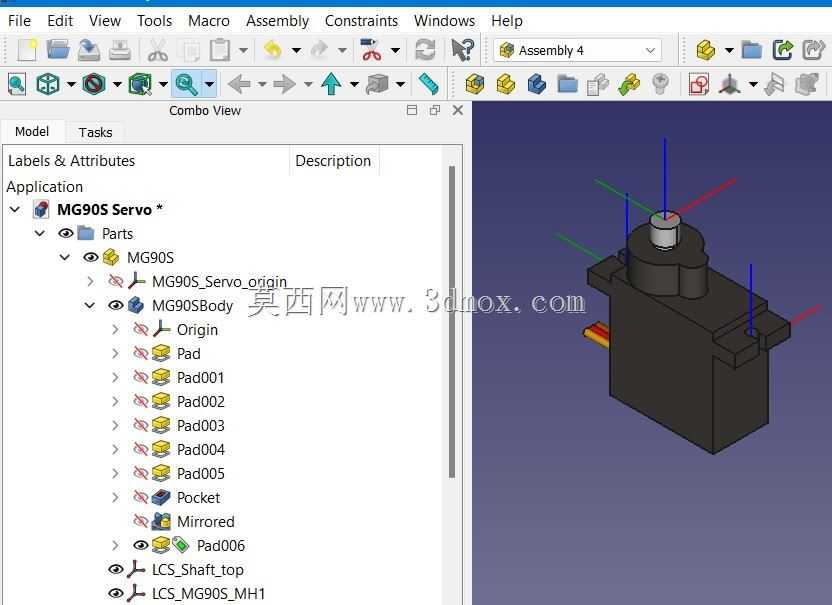Show hidden MG90S_Servo_origin
The image size is (832, 605).
click(x=115, y=281)
